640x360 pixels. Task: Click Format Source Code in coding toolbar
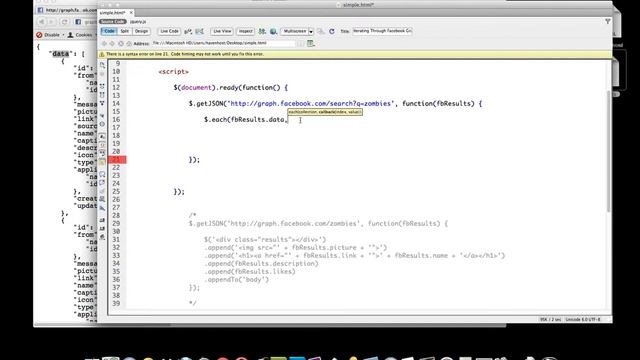coord(102,236)
